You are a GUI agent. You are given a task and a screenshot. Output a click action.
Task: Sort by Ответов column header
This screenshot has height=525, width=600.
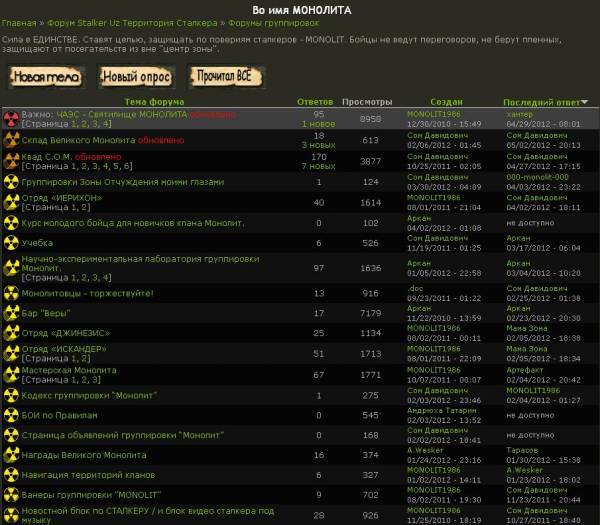tap(315, 102)
